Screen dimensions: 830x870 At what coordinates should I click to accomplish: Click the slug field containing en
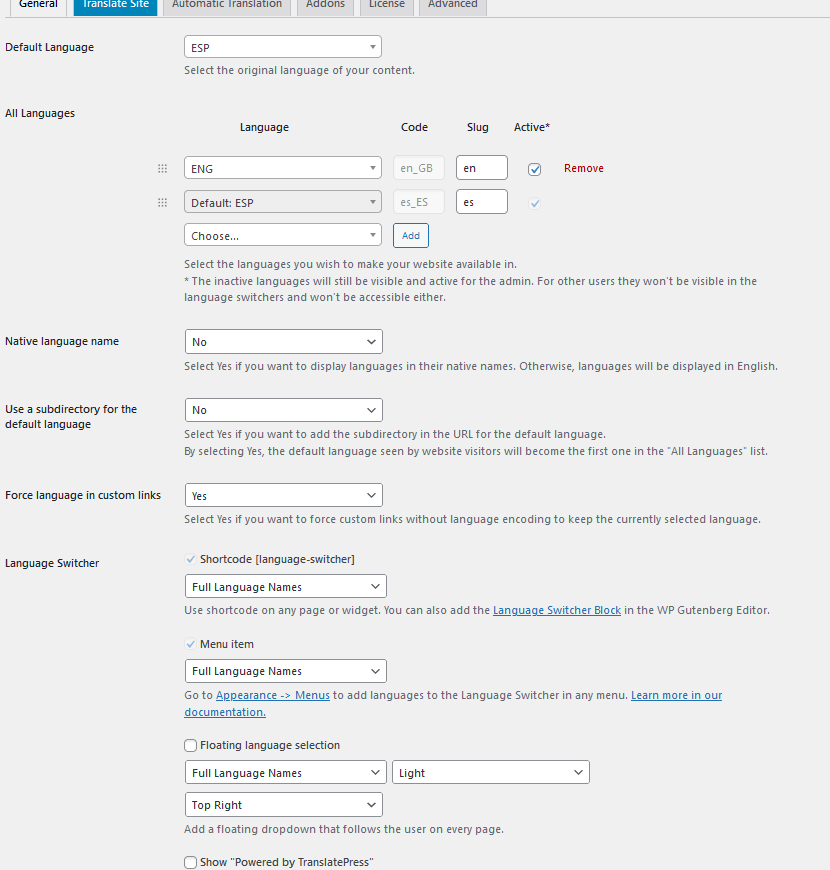click(482, 168)
